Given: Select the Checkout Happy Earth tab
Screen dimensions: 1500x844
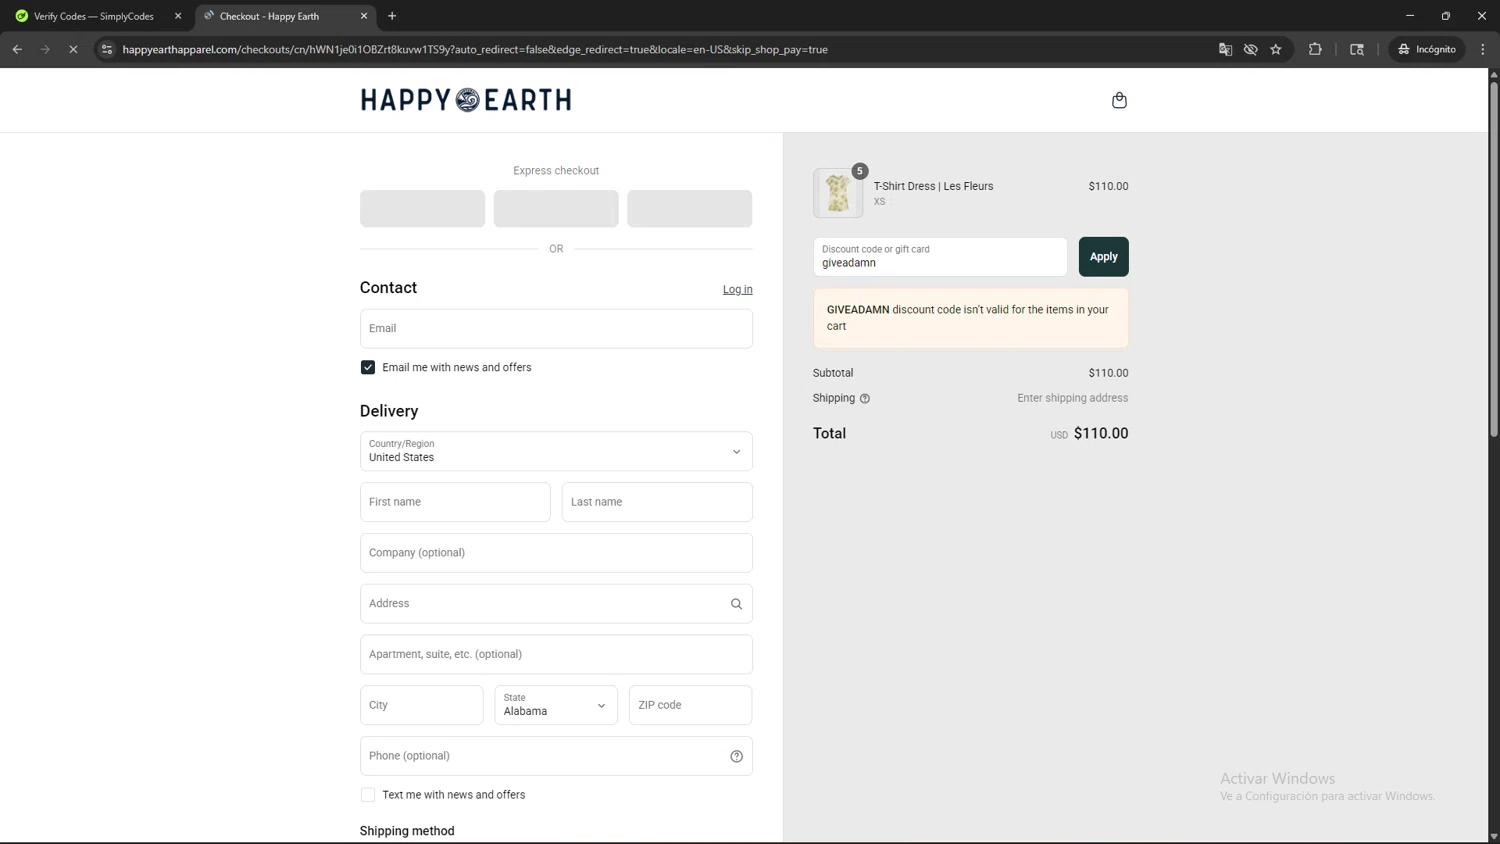Looking at the screenshot, I should 285,16.
